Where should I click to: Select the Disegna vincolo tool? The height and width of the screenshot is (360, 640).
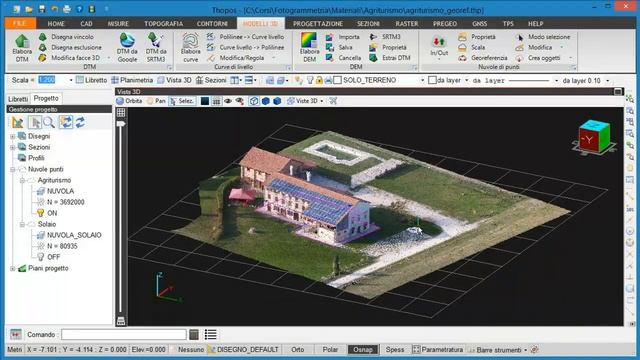tap(66, 37)
